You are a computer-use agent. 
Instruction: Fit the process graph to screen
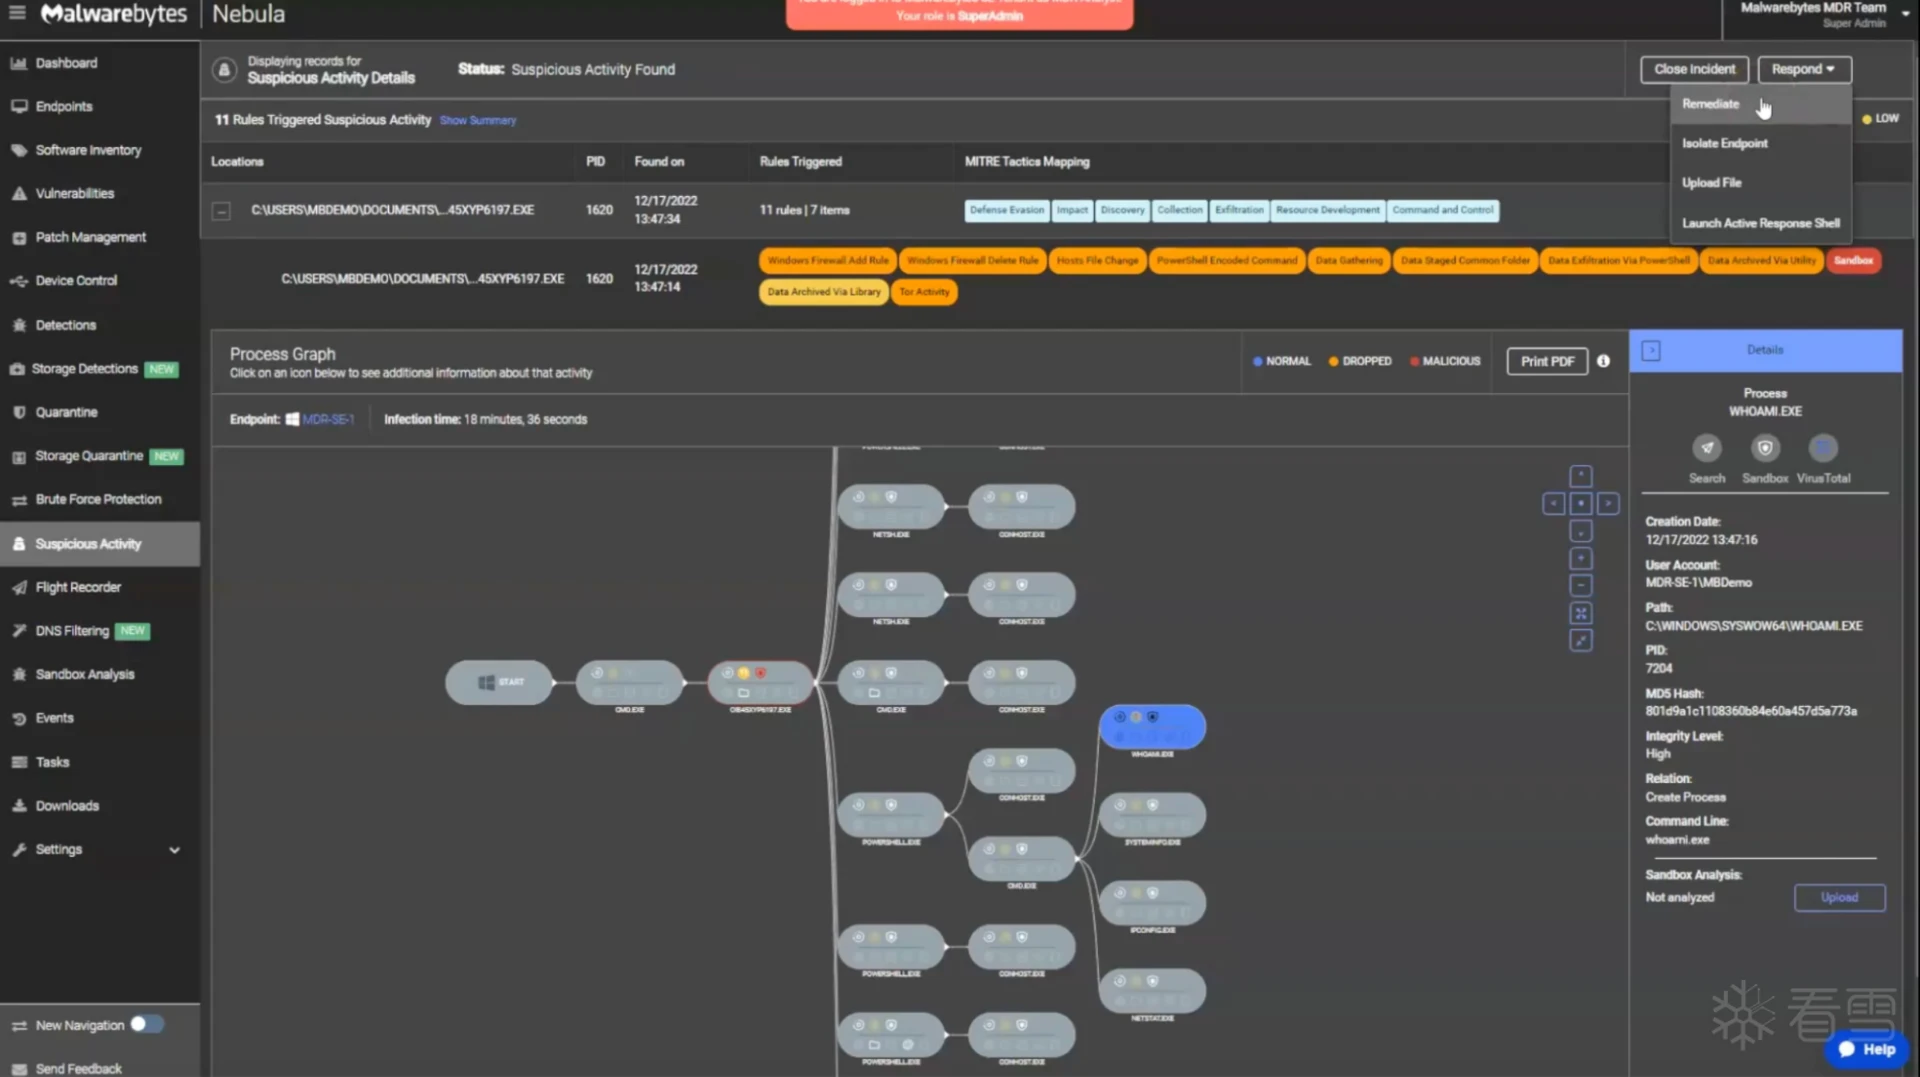1580,613
